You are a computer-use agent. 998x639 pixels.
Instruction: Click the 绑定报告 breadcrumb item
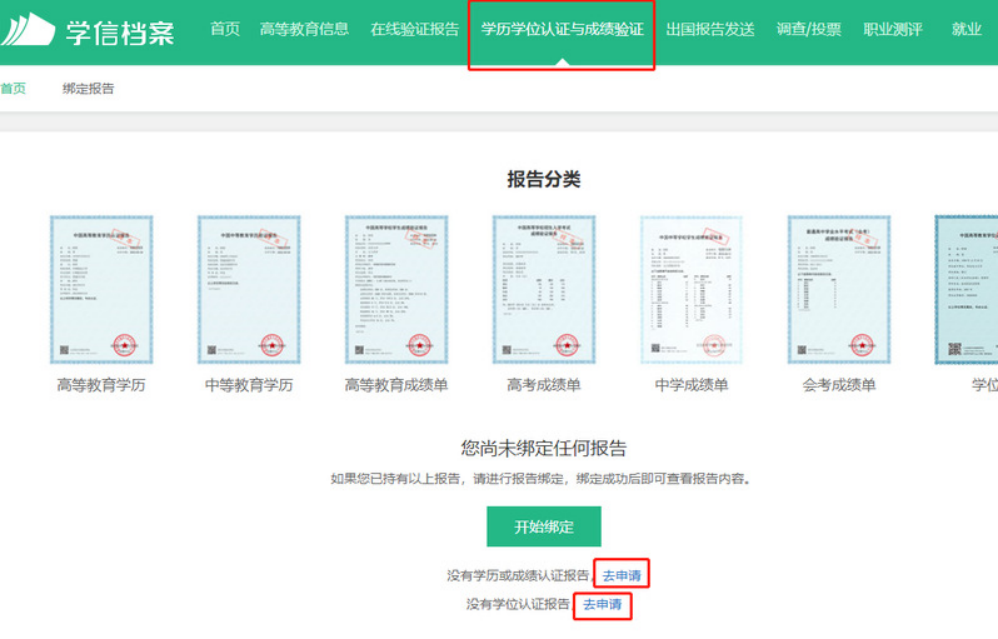click(x=88, y=89)
